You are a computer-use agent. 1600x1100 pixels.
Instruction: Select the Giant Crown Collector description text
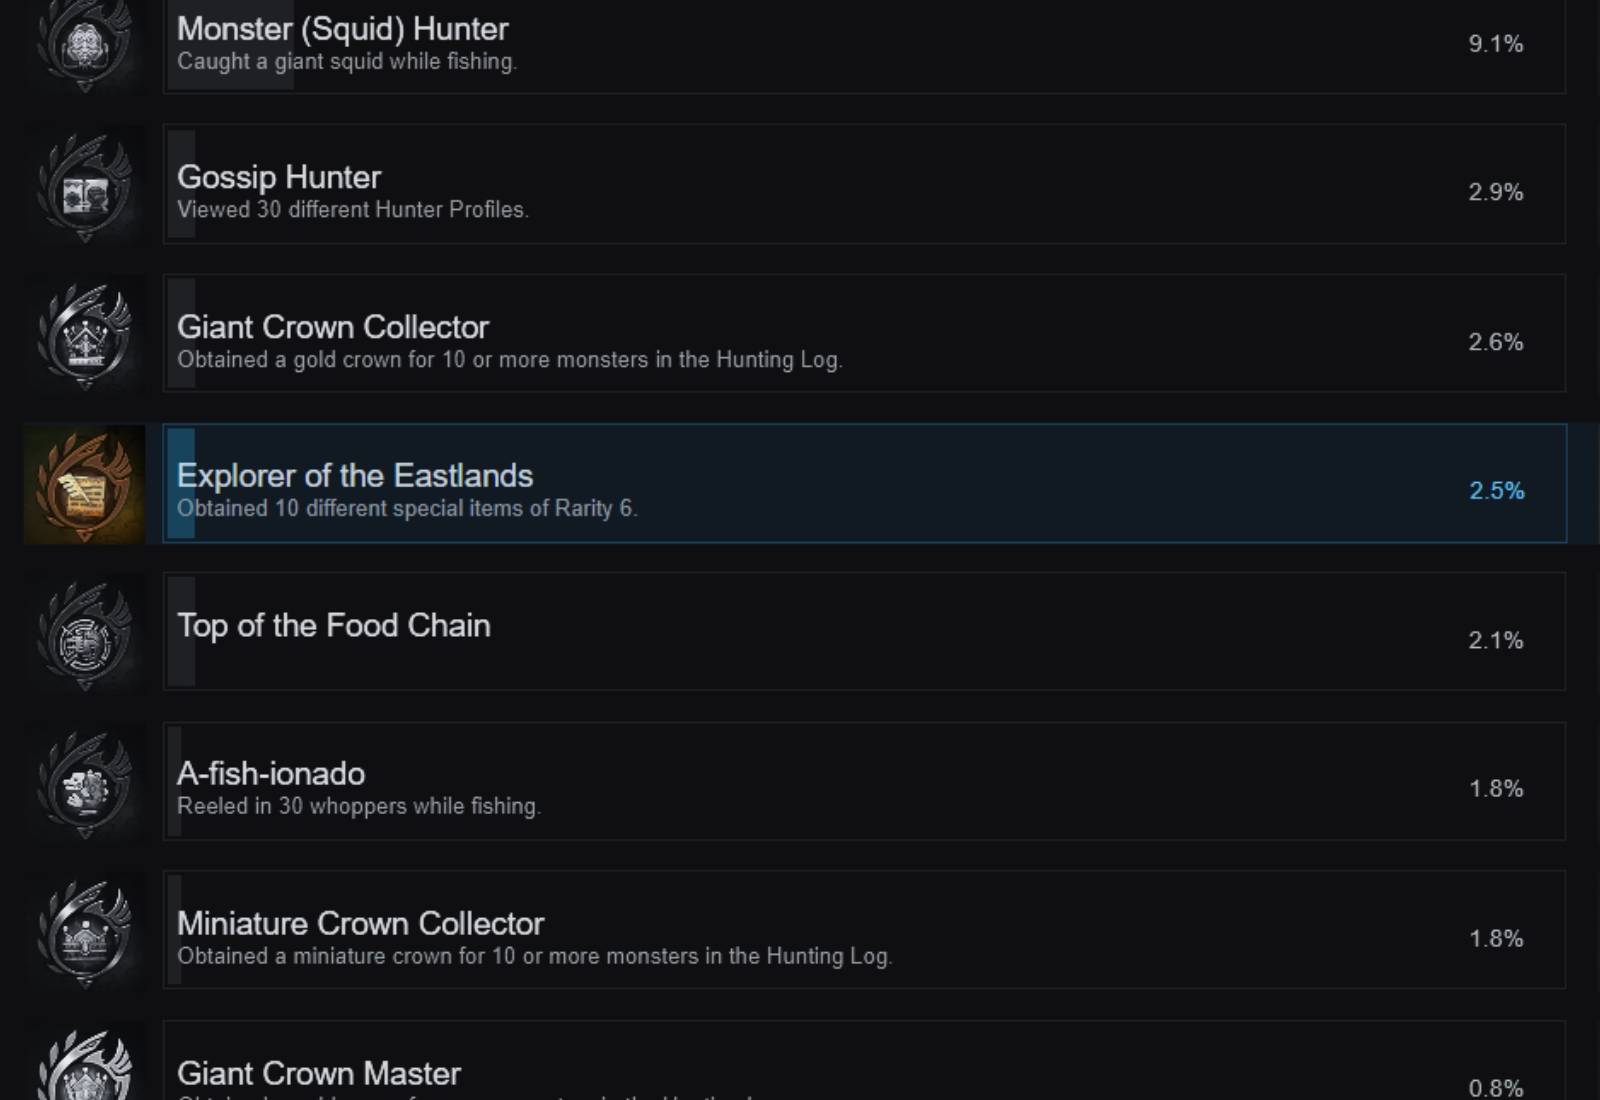point(510,360)
